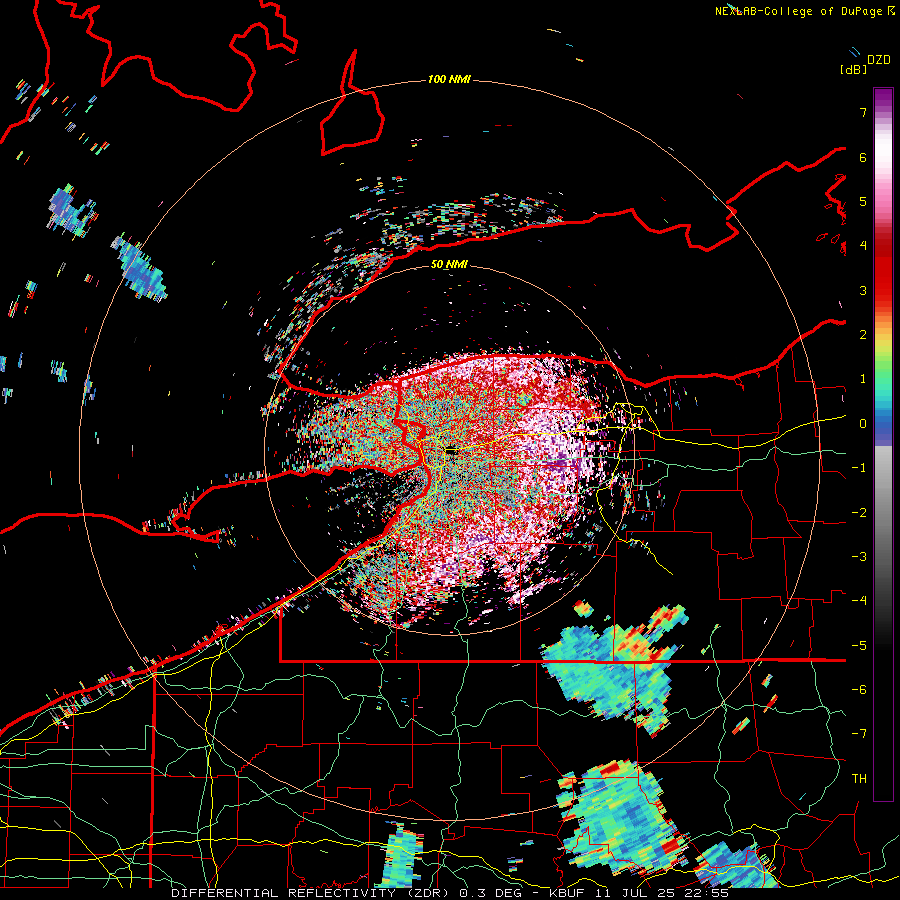
Task: Click the -5 value on the scale
Action: [x=859, y=646]
